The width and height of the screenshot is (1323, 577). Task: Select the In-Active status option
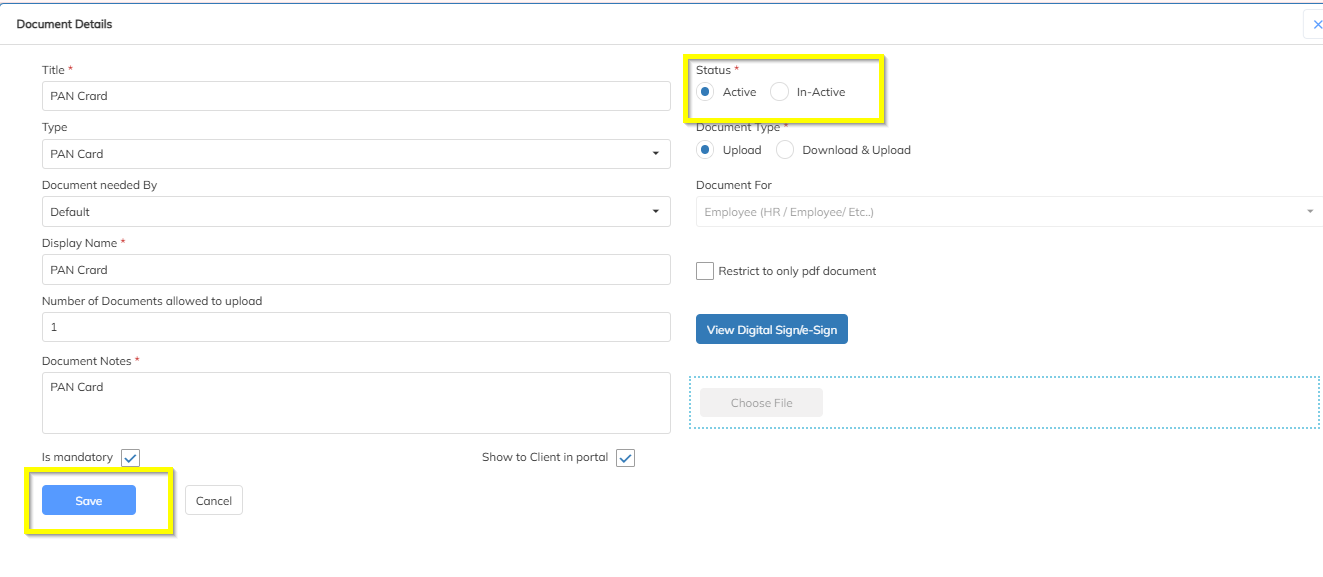(780, 92)
